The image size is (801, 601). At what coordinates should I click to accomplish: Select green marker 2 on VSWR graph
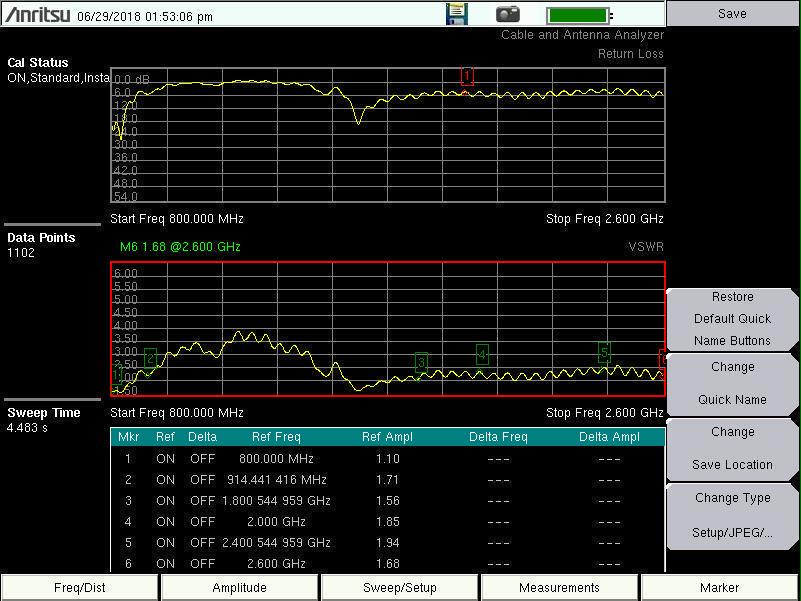[x=151, y=357]
